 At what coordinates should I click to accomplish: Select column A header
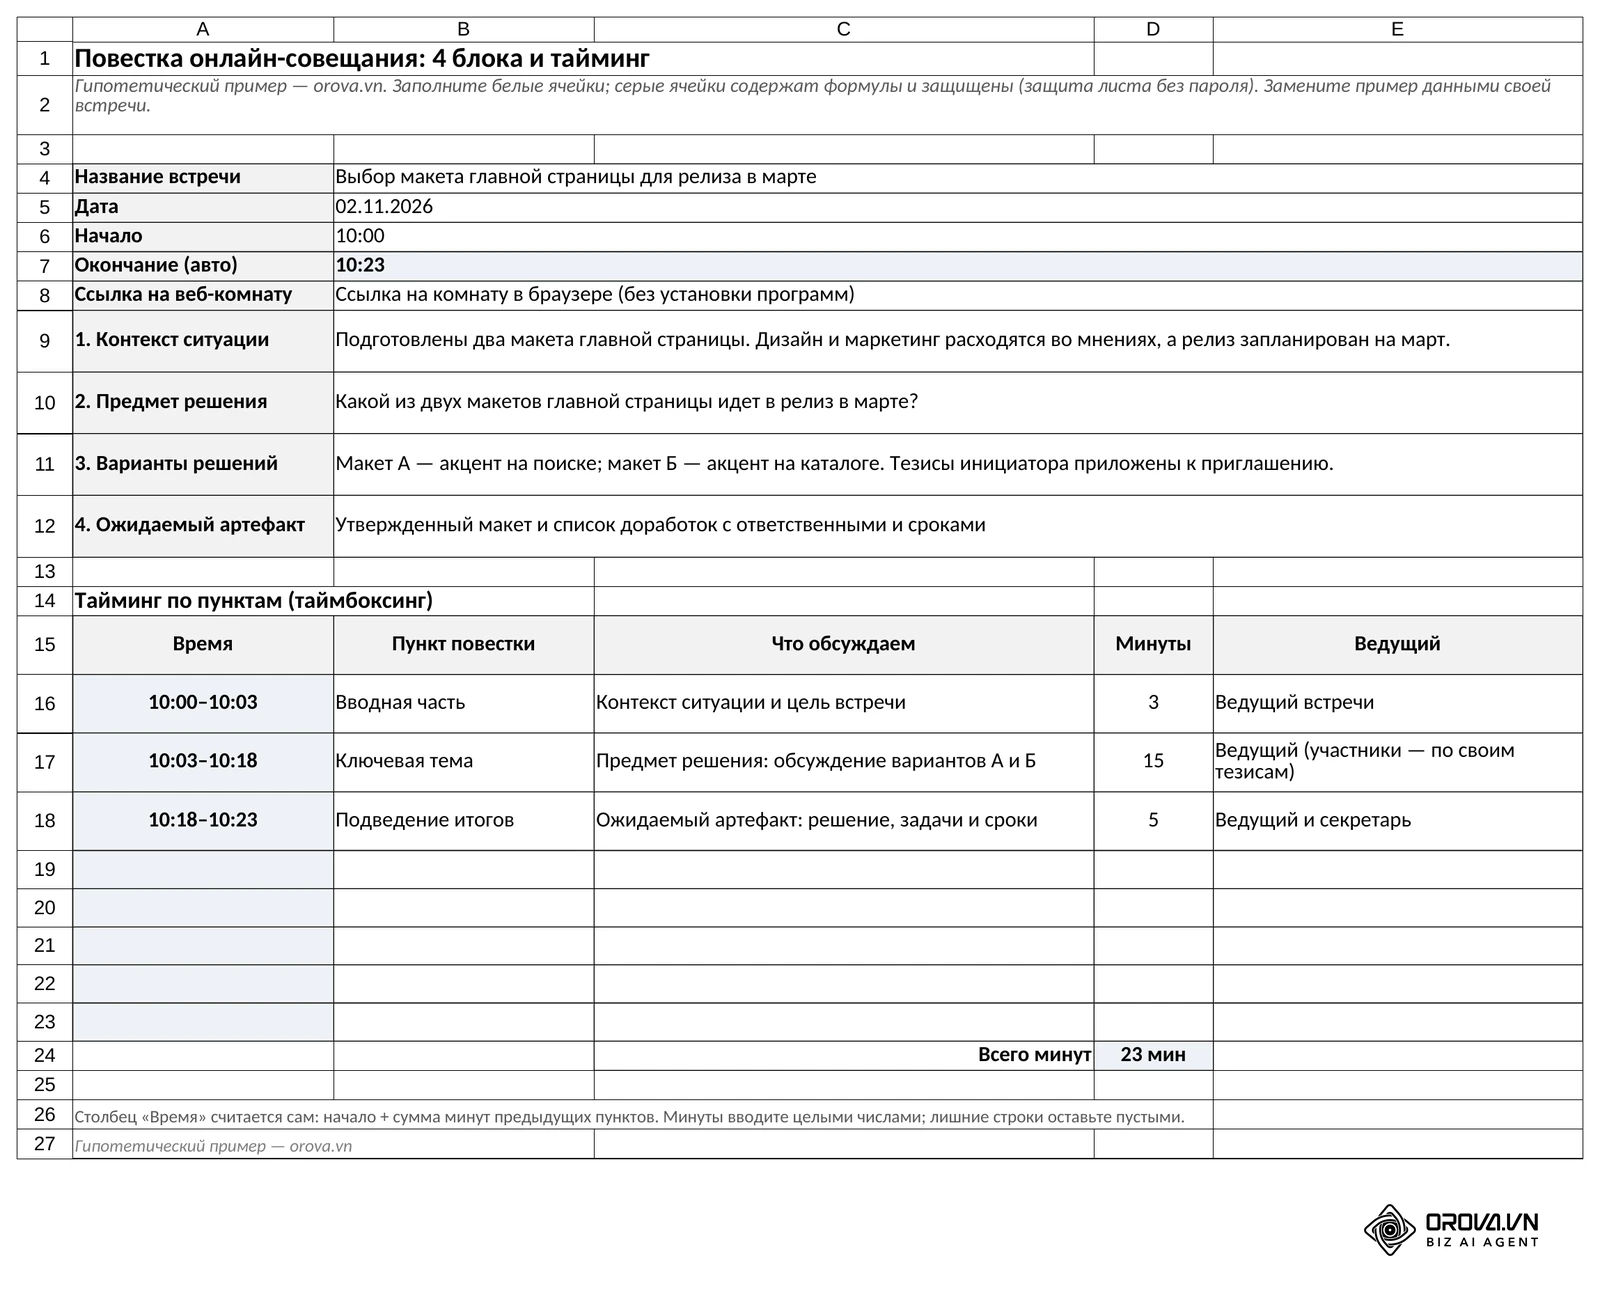click(x=203, y=29)
